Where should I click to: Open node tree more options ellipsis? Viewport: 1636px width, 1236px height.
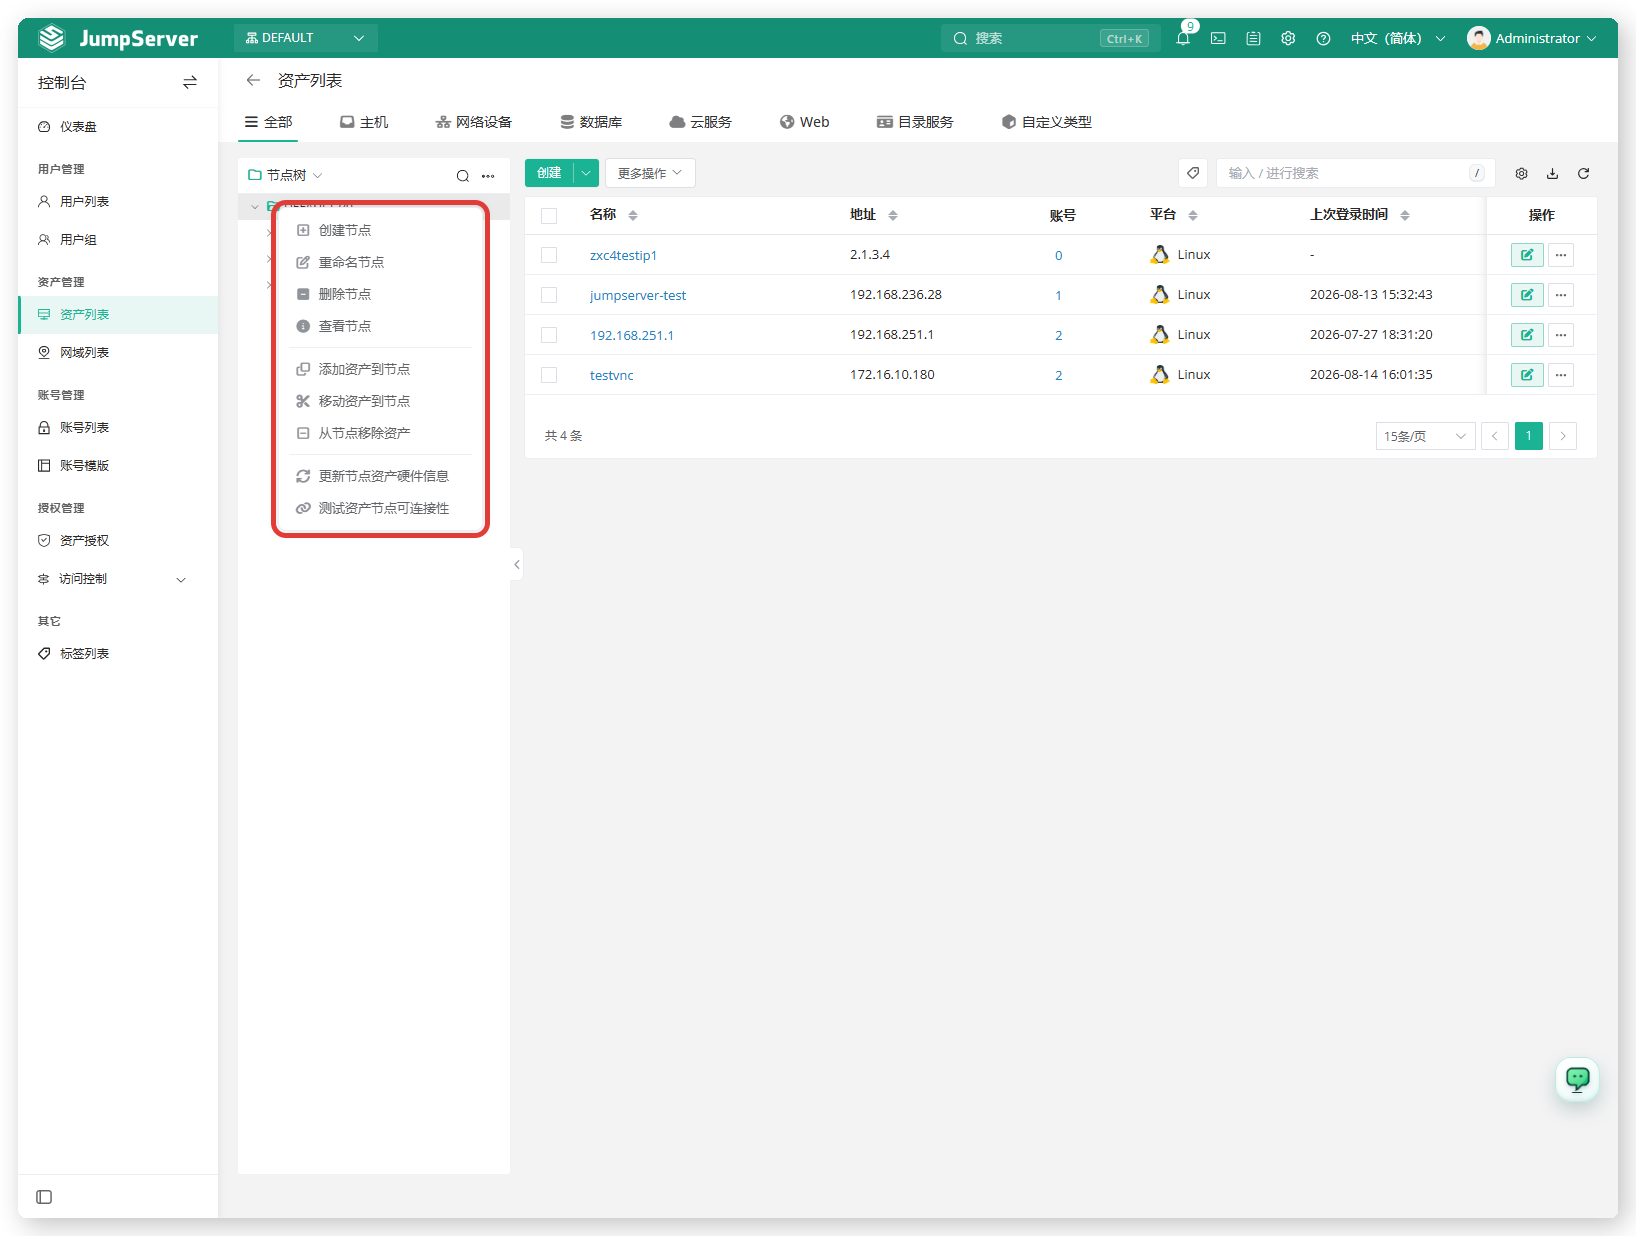pyautogui.click(x=488, y=176)
